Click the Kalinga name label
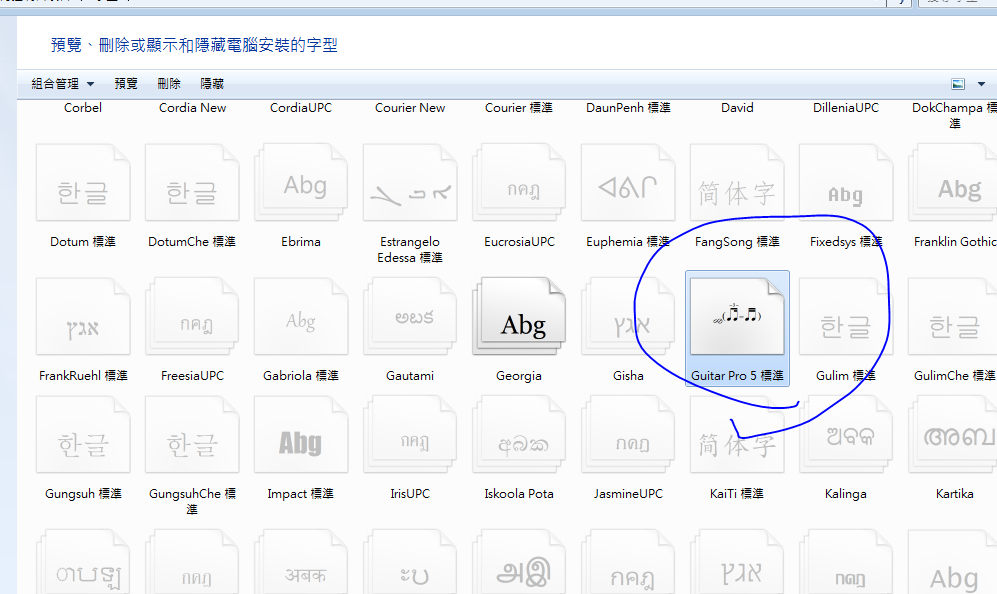 coord(846,494)
